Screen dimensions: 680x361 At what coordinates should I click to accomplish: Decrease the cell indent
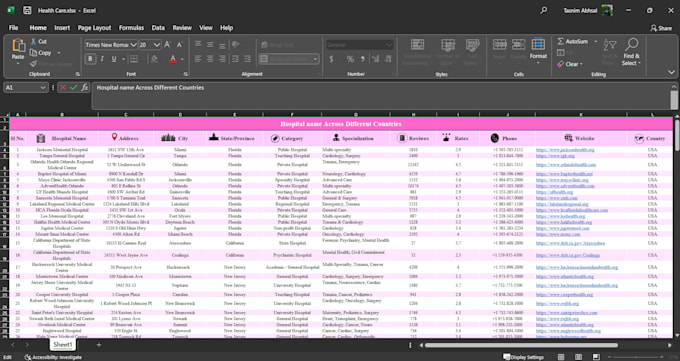(x=235, y=59)
